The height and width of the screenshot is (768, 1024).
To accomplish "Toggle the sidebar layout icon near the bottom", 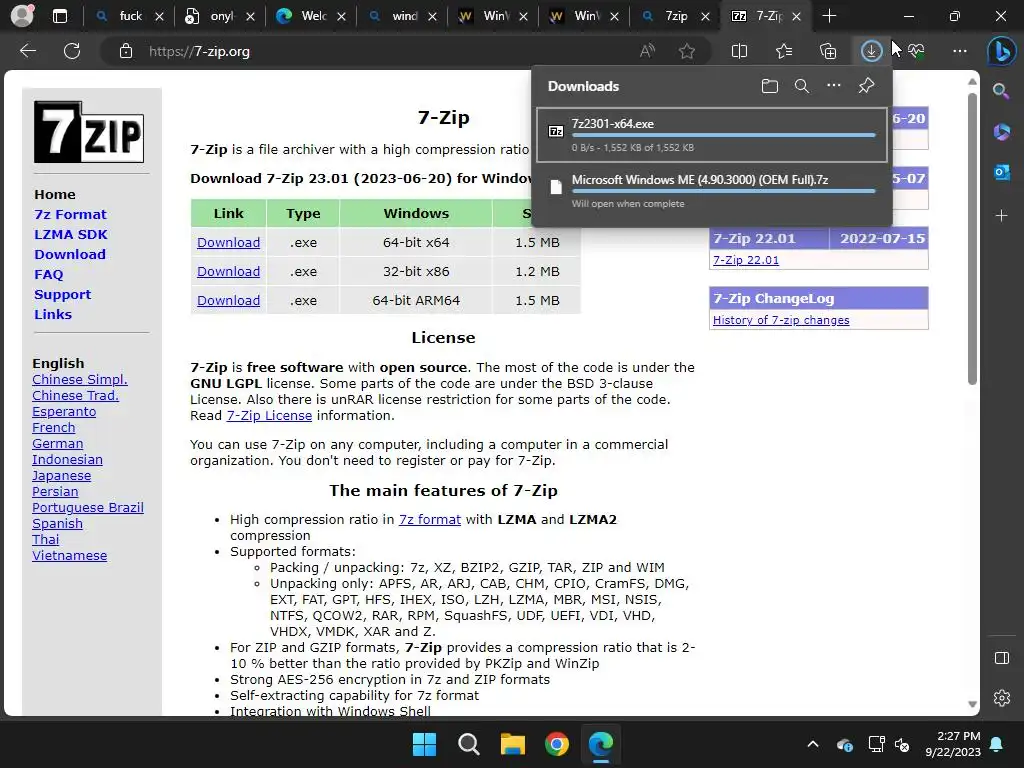I will point(1001,658).
